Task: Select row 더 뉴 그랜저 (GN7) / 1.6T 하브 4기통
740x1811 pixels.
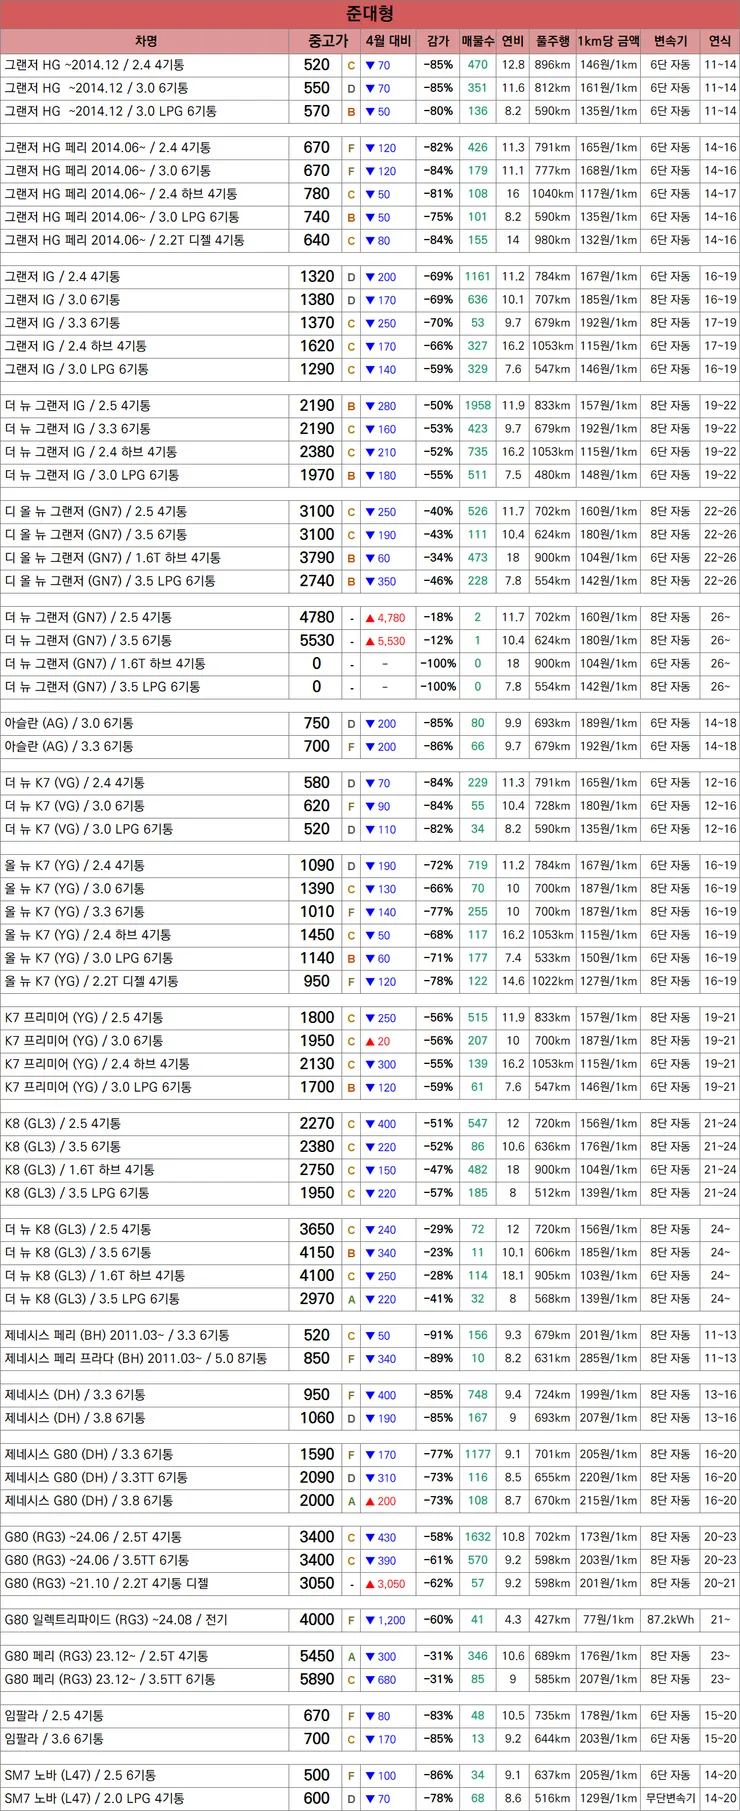Action: (x=370, y=664)
